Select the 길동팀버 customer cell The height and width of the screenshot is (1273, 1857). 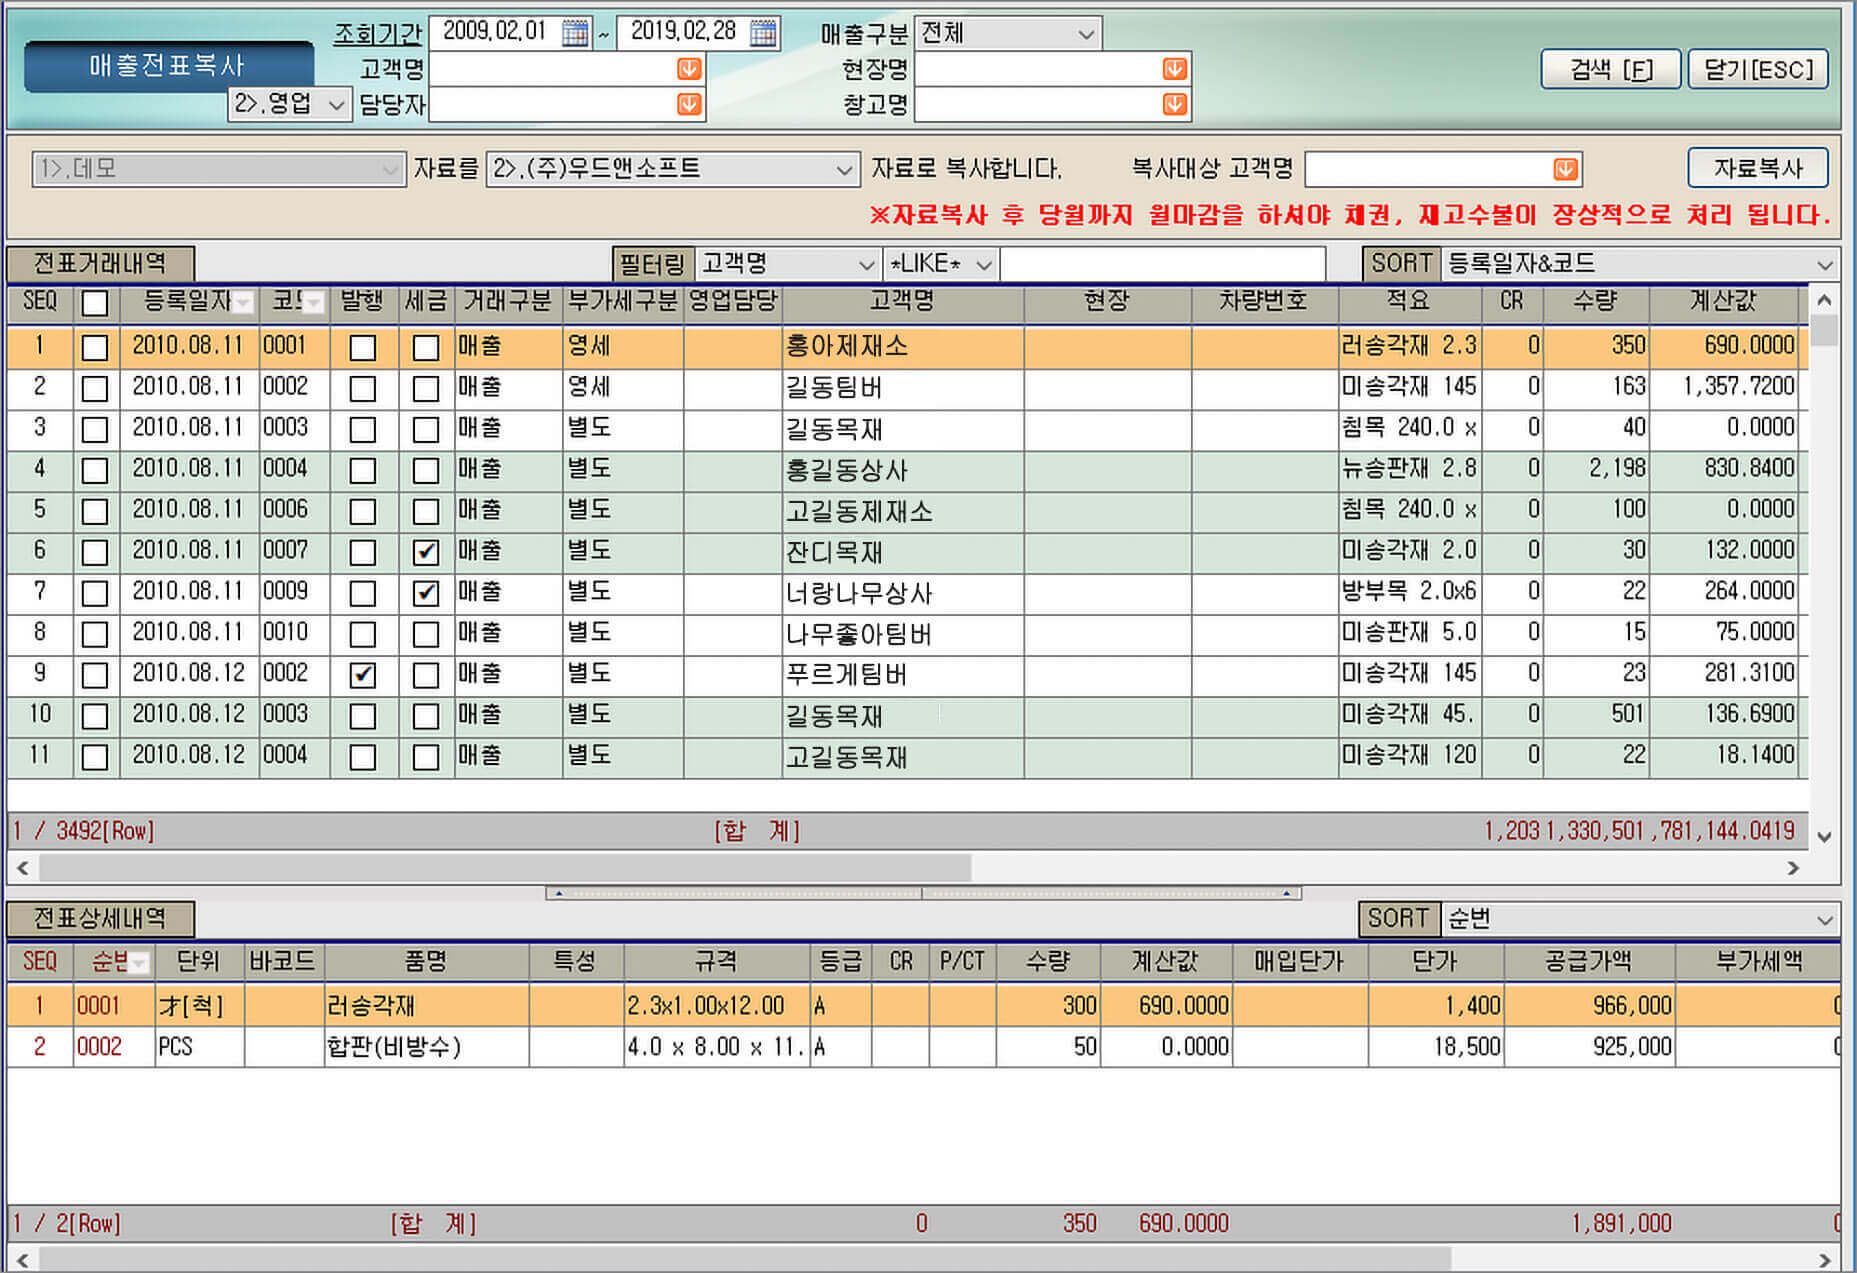pos(903,388)
